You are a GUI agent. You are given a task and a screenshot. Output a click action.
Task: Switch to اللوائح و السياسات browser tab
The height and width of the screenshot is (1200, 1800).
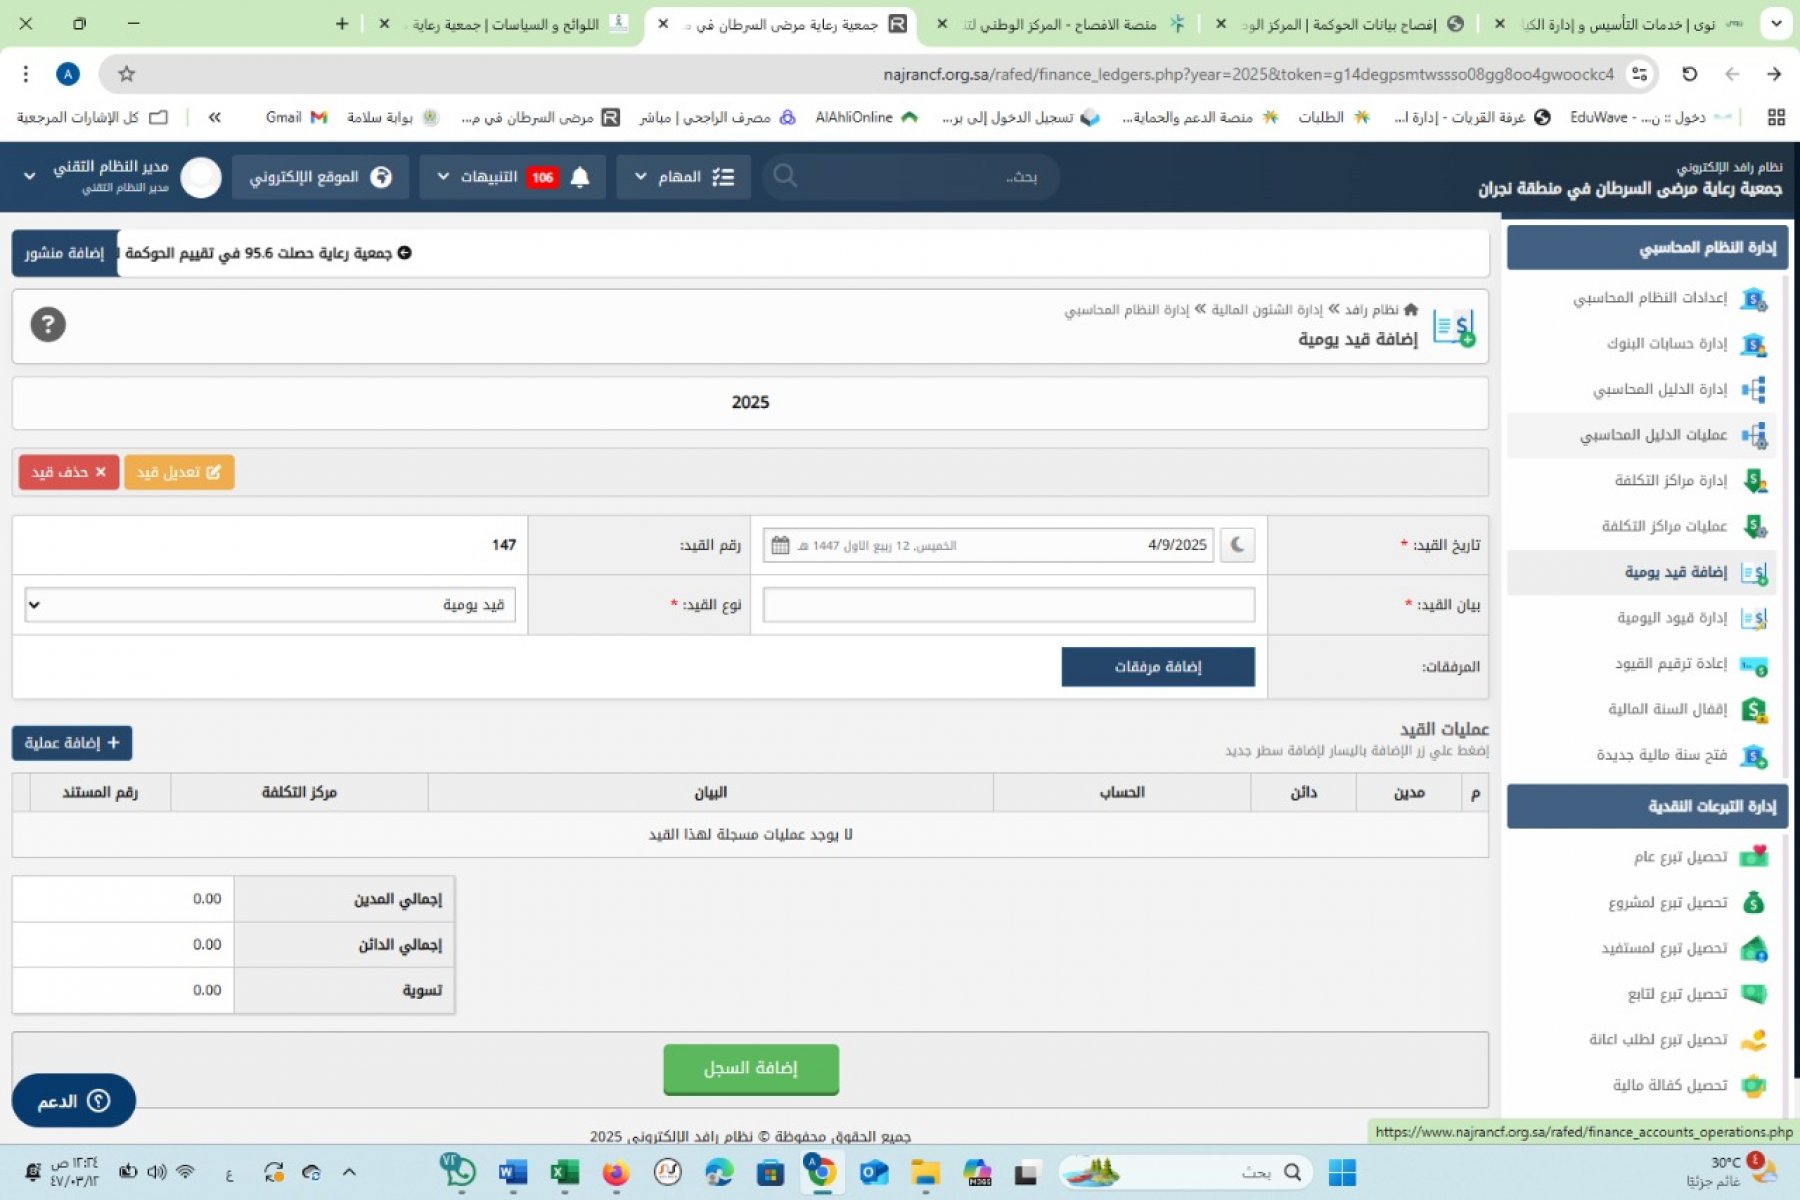pyautogui.click(x=510, y=24)
